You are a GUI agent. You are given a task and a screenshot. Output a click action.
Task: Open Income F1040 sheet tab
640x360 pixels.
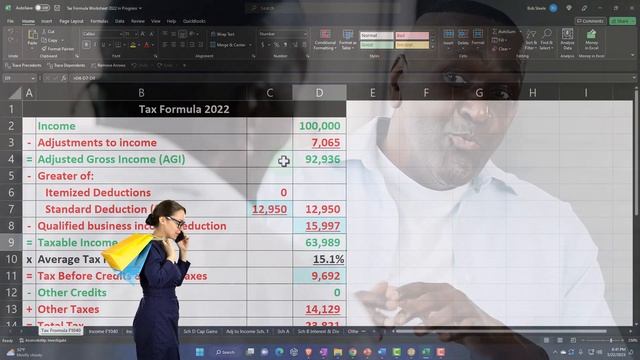pyautogui.click(x=103, y=331)
